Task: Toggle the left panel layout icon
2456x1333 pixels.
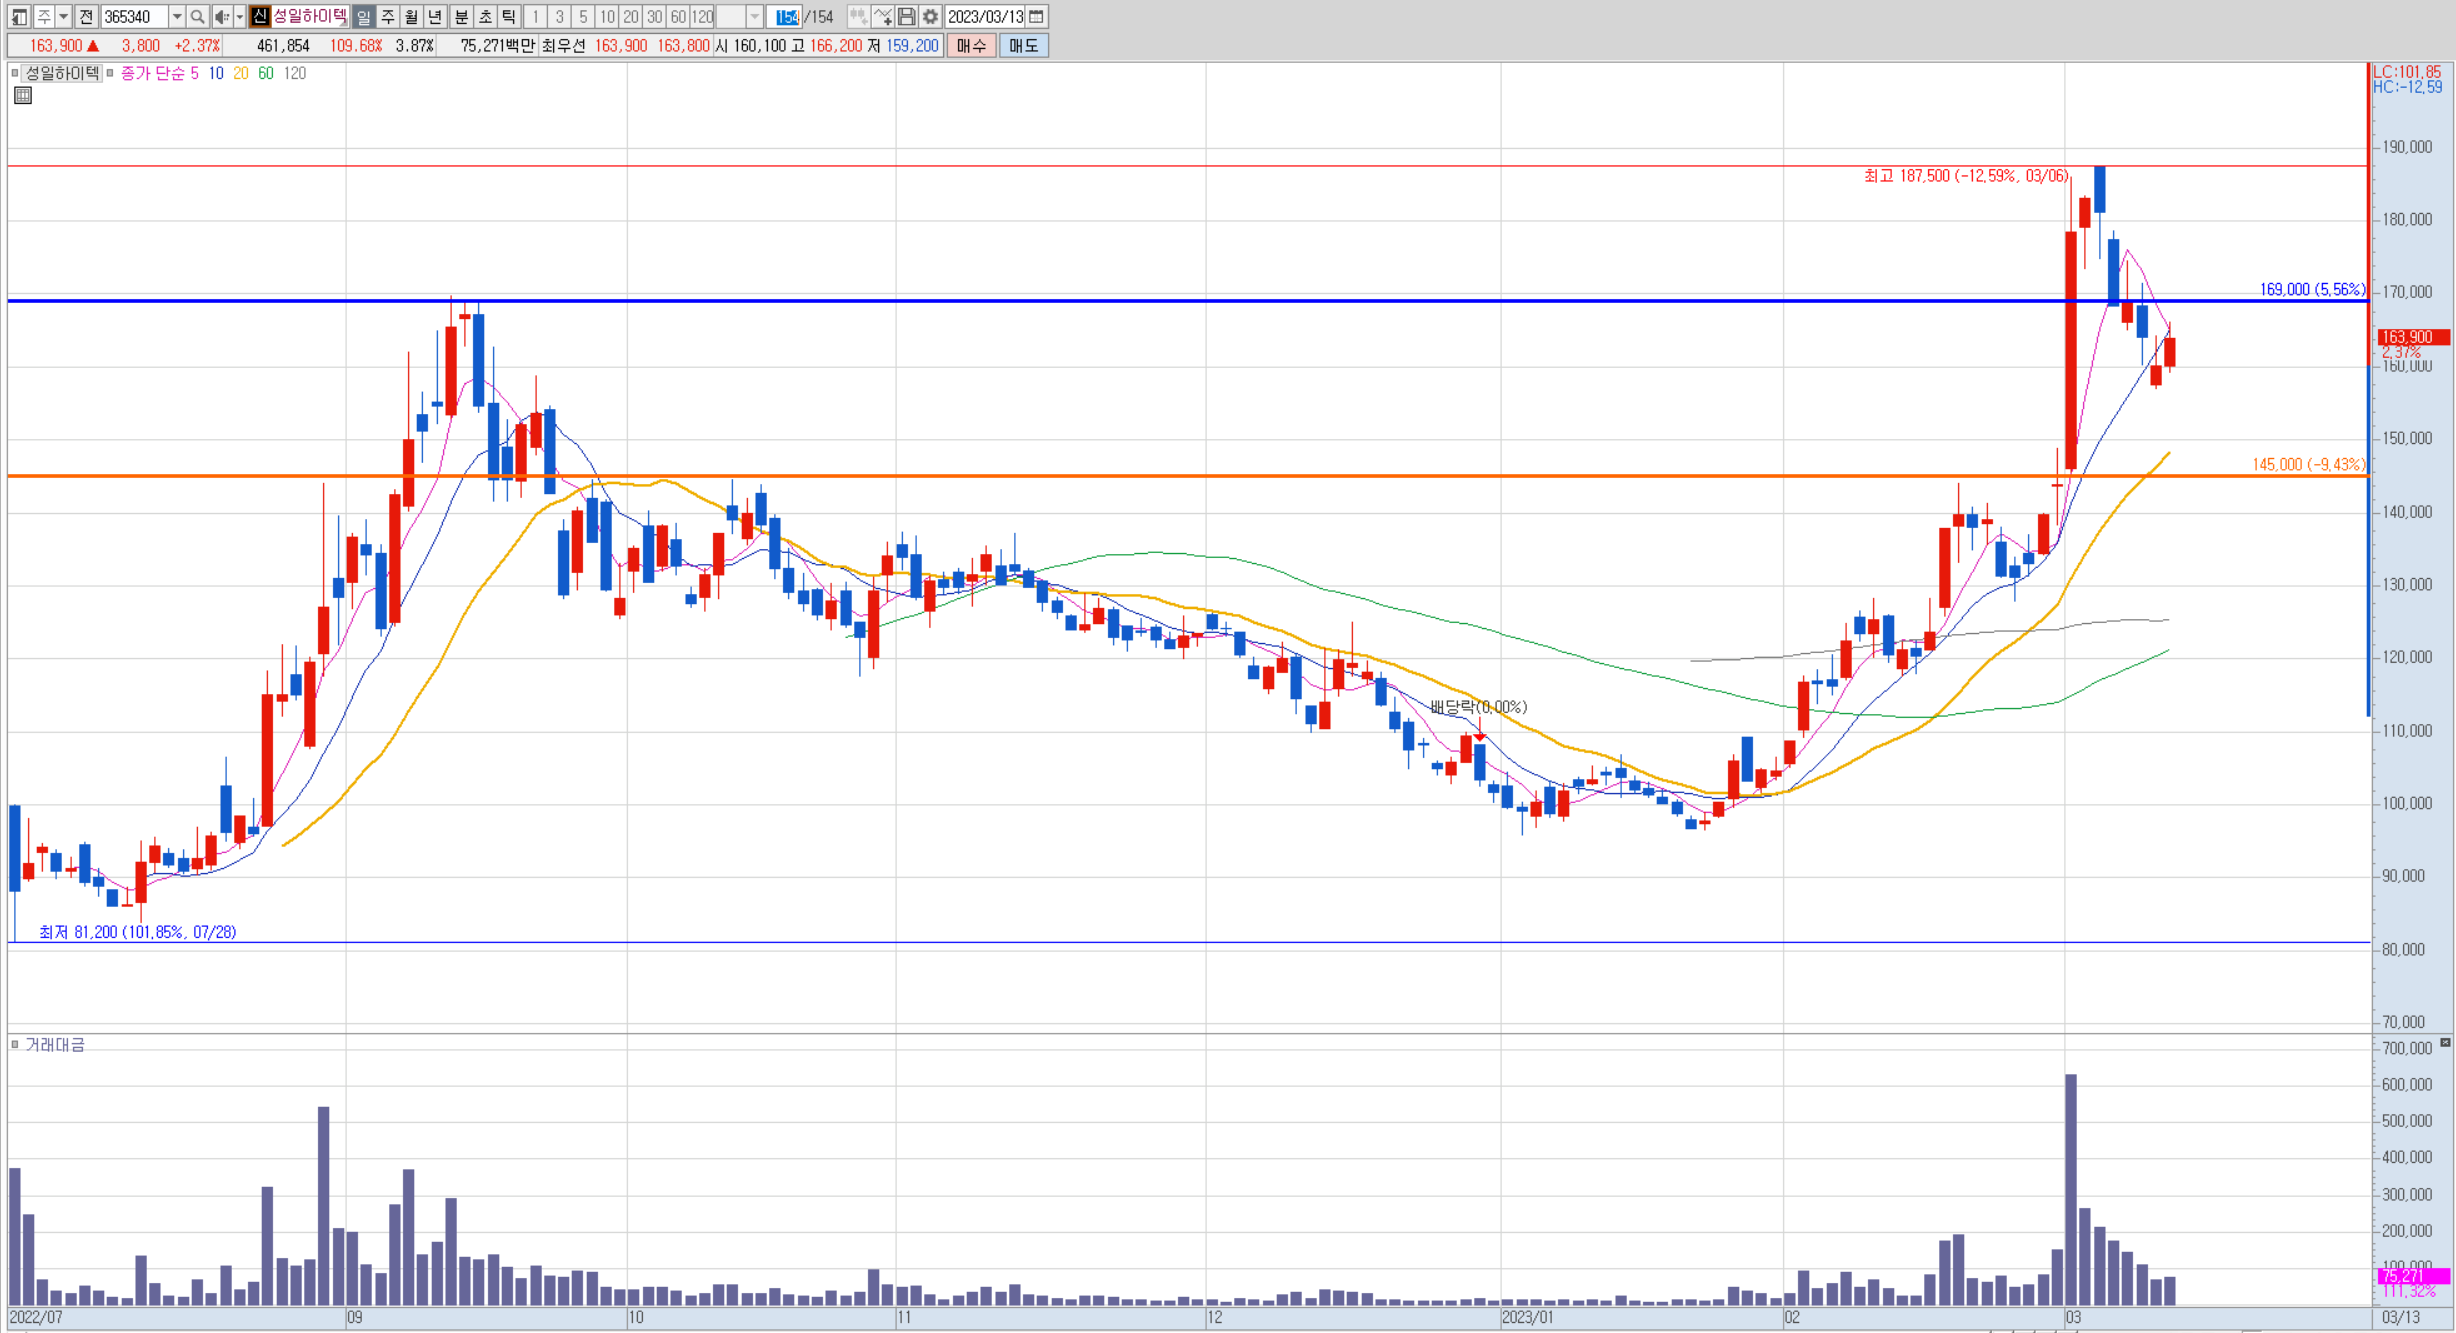Action: (19, 17)
